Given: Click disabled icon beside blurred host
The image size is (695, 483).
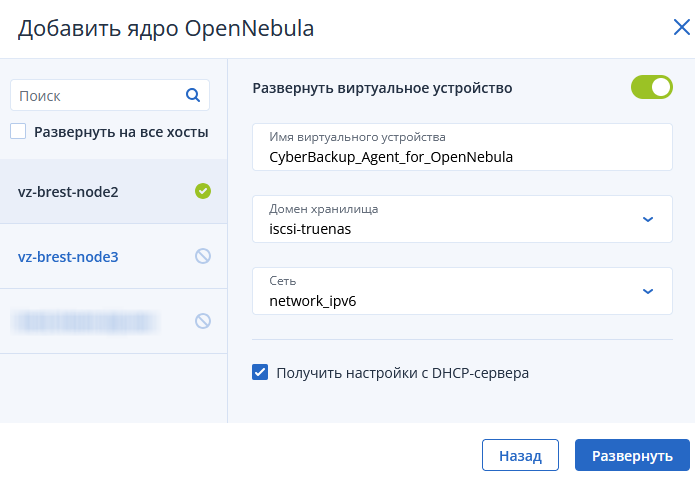Looking at the screenshot, I should tap(203, 321).
